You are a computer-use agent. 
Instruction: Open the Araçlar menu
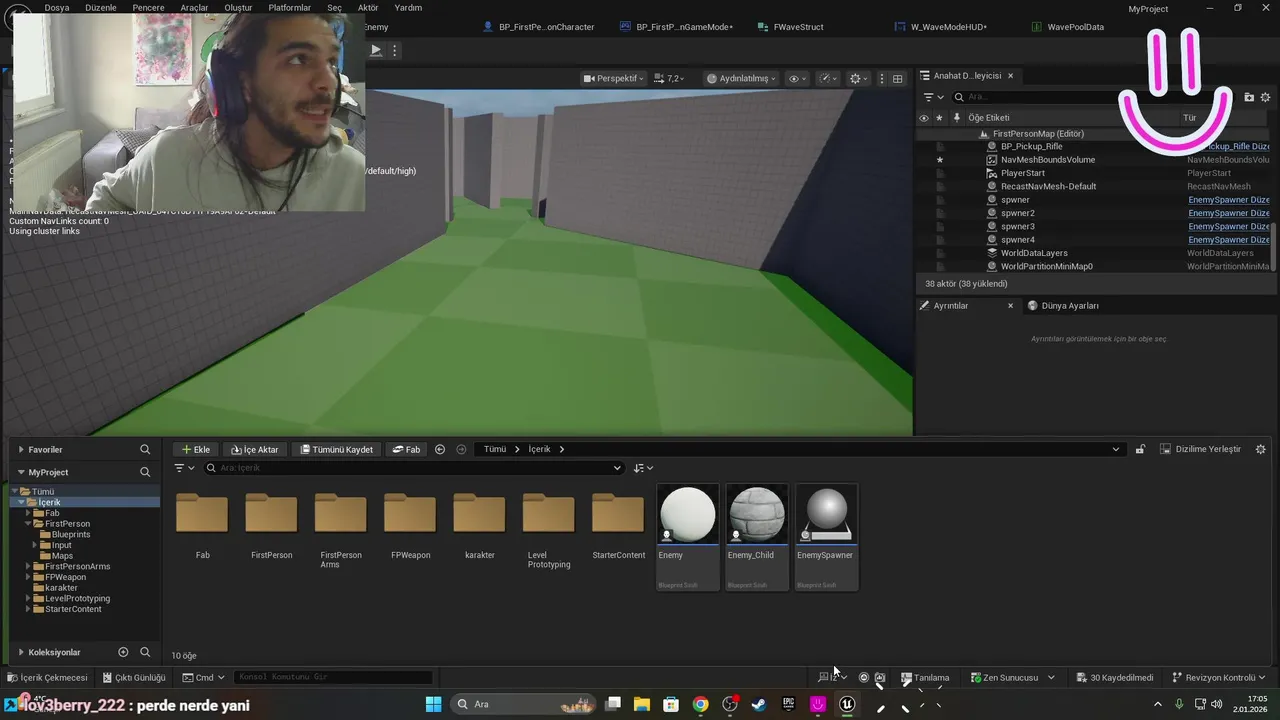click(194, 7)
